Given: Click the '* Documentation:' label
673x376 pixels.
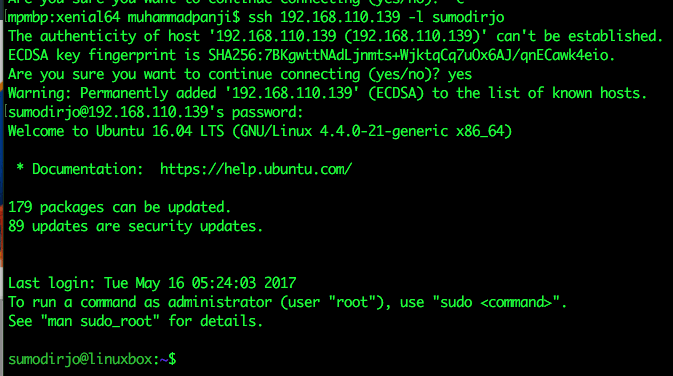Looking at the screenshot, I should point(80,169).
